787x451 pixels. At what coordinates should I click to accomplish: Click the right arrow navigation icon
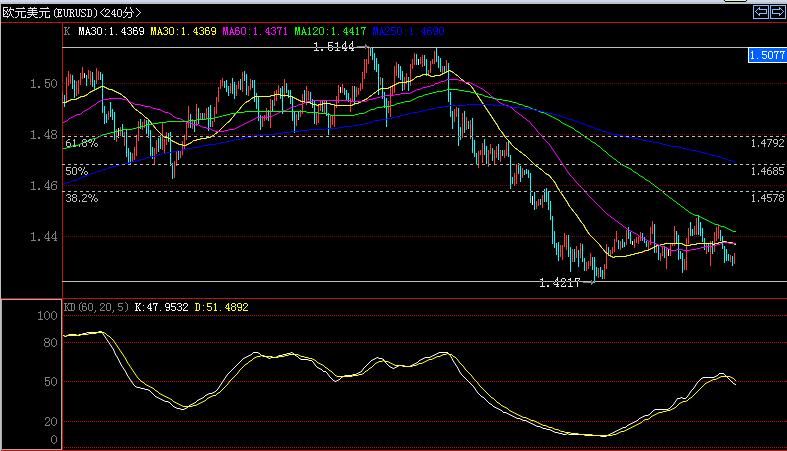[777, 12]
